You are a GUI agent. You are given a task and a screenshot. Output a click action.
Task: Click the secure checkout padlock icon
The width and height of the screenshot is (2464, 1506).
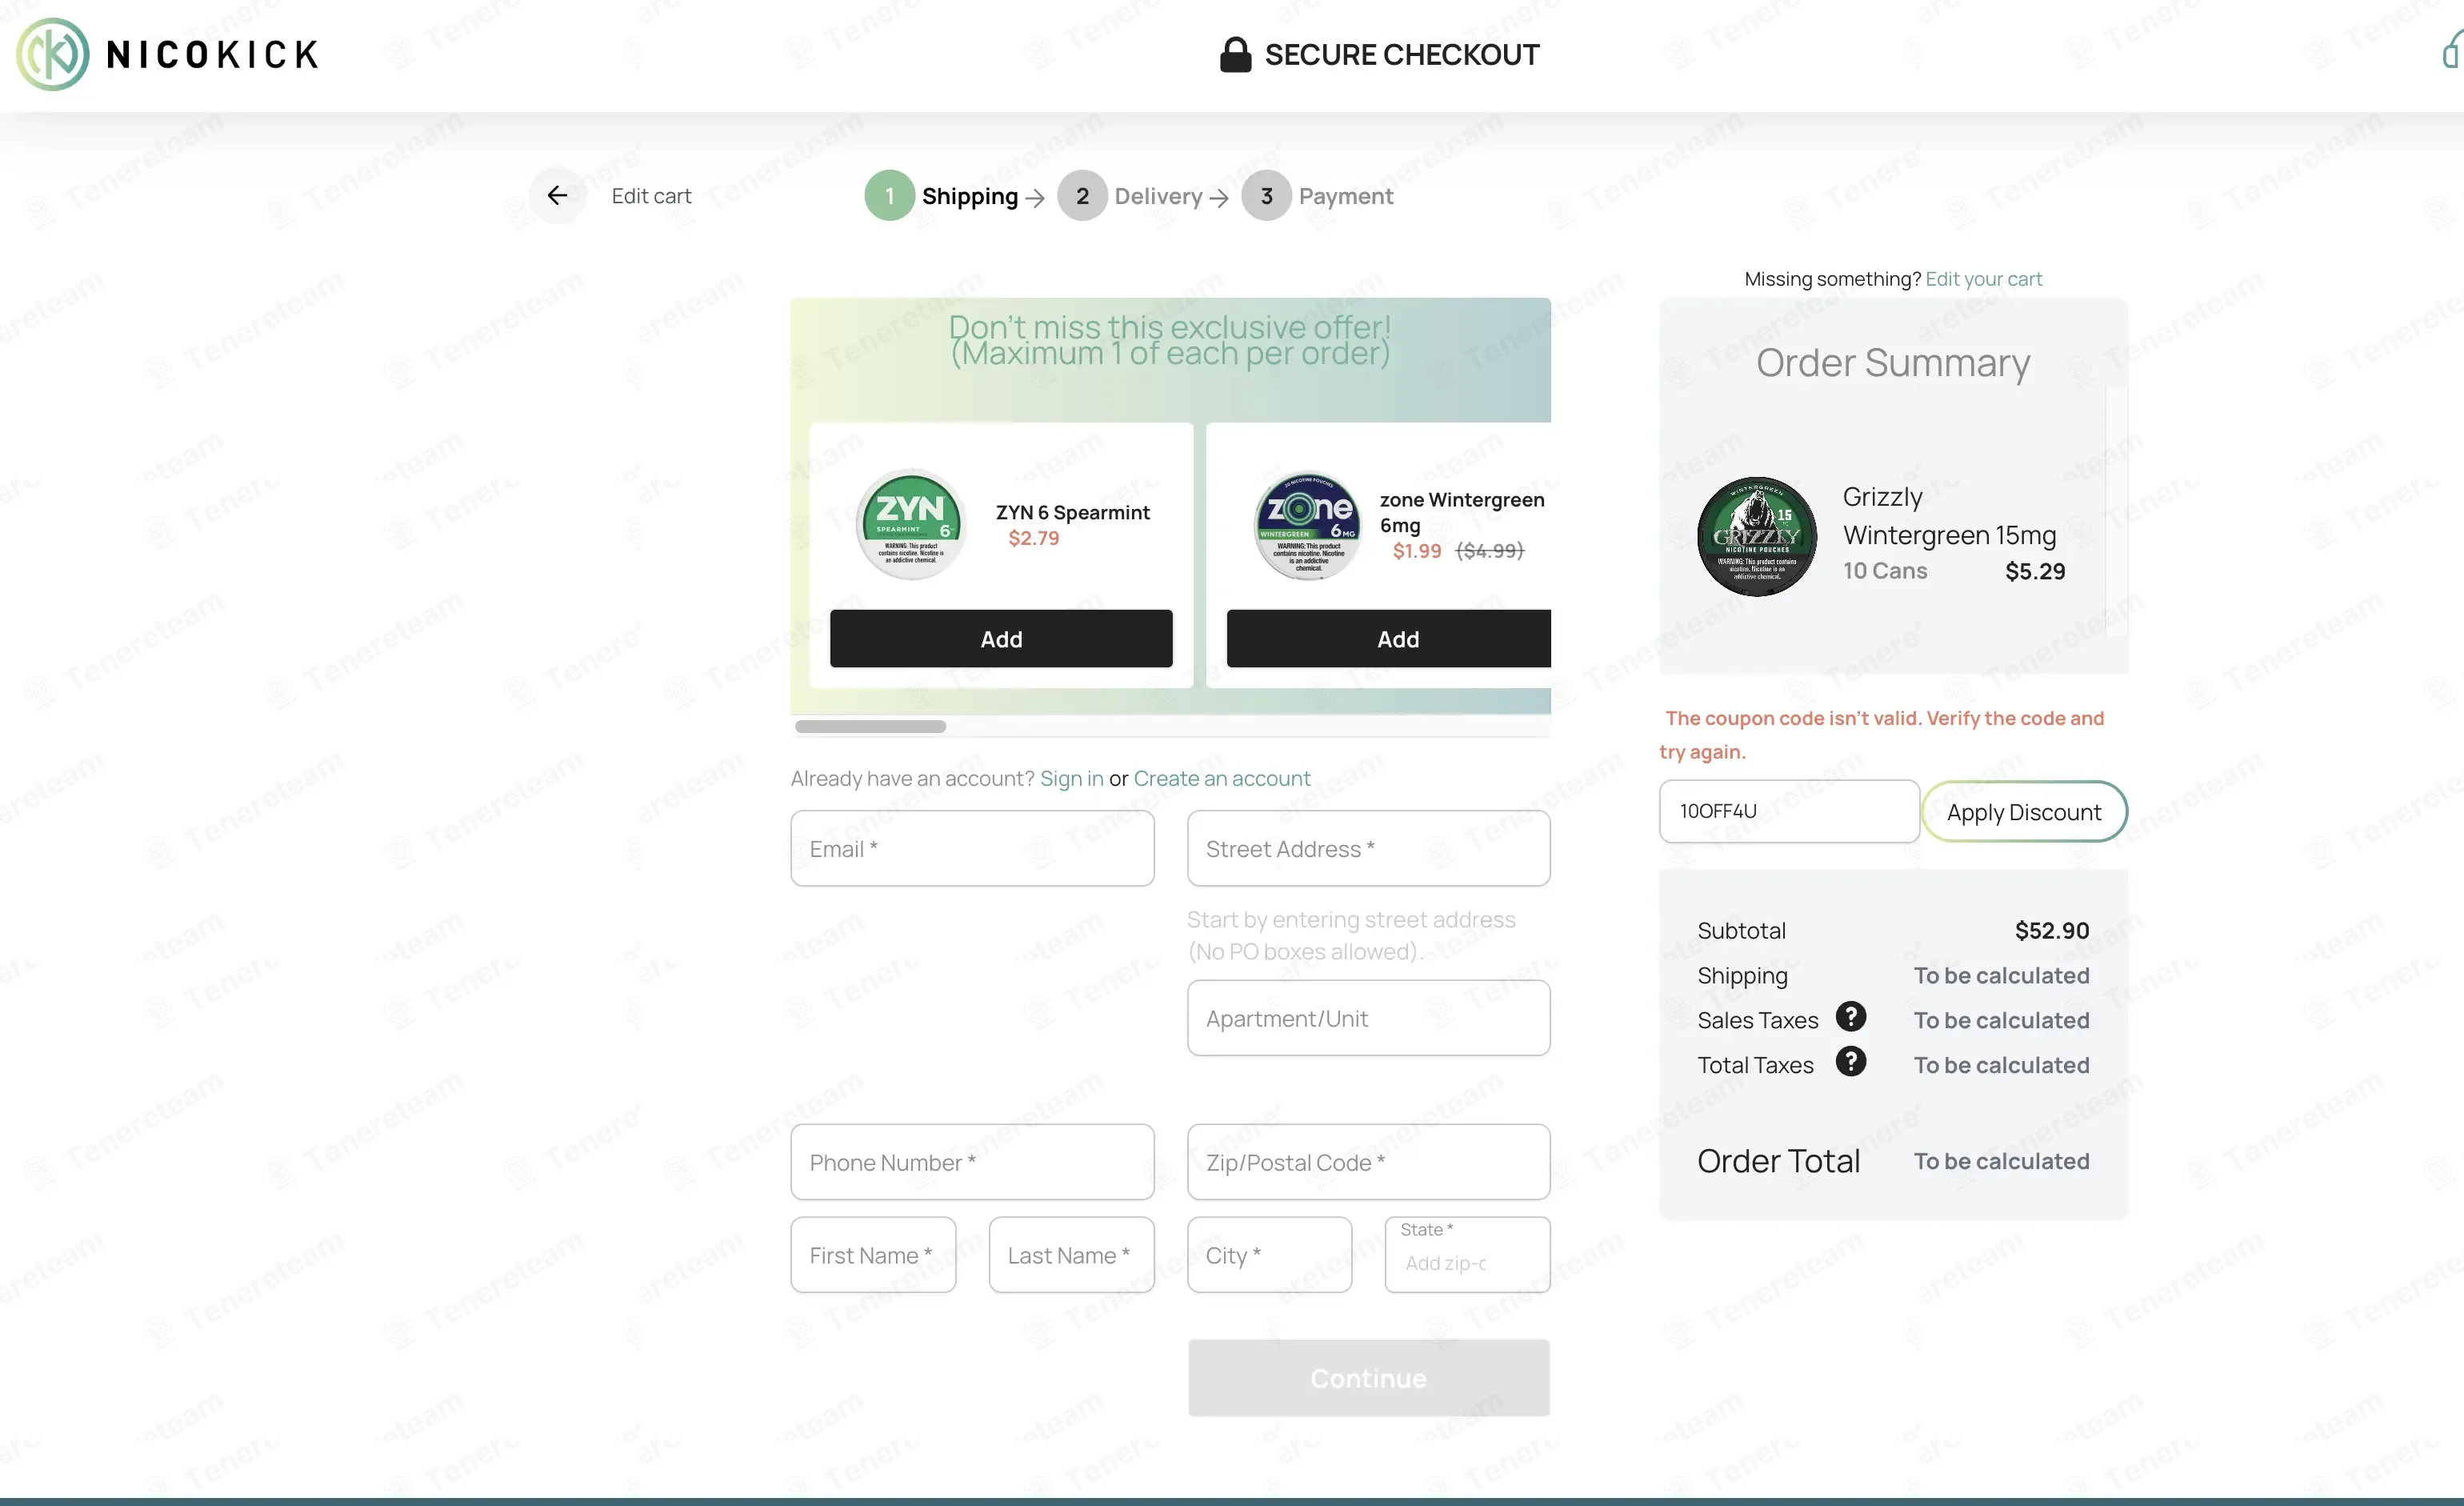coord(1235,54)
